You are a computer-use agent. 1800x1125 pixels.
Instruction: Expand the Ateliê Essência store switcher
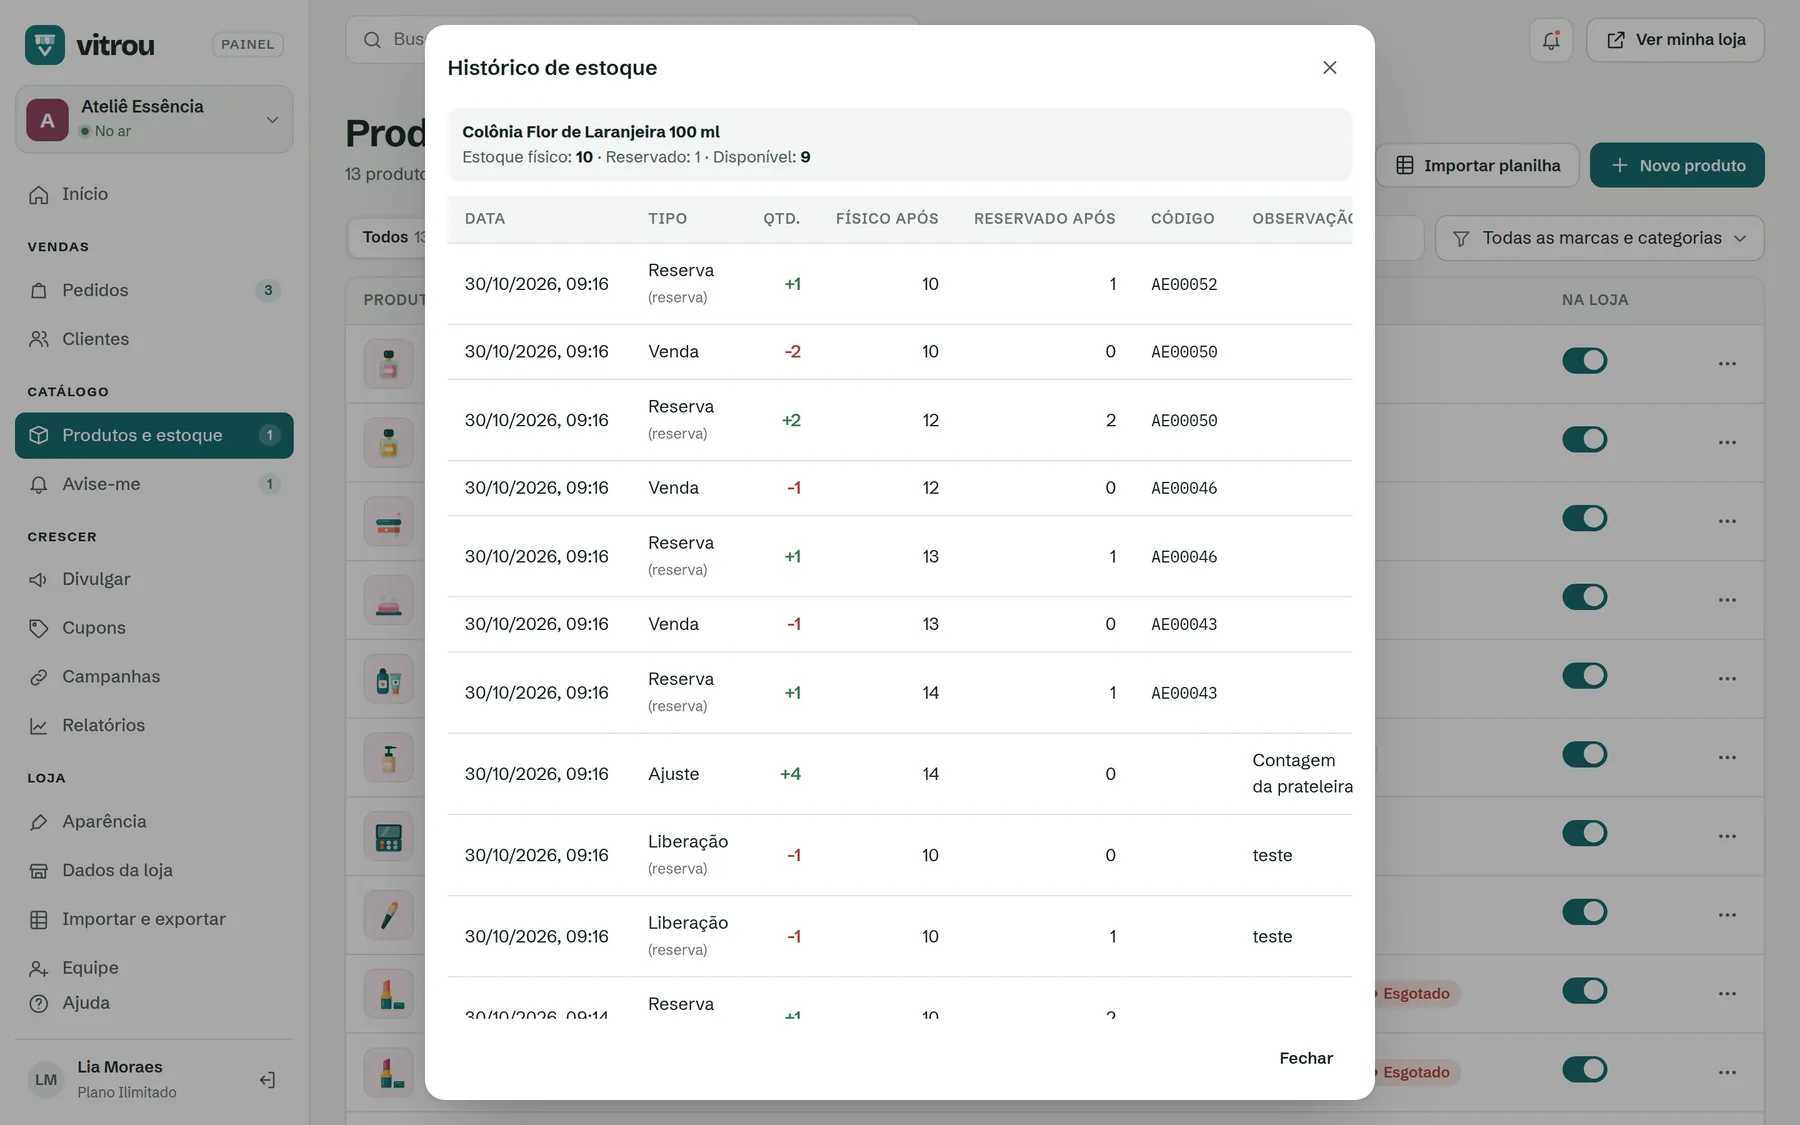[x=154, y=119]
